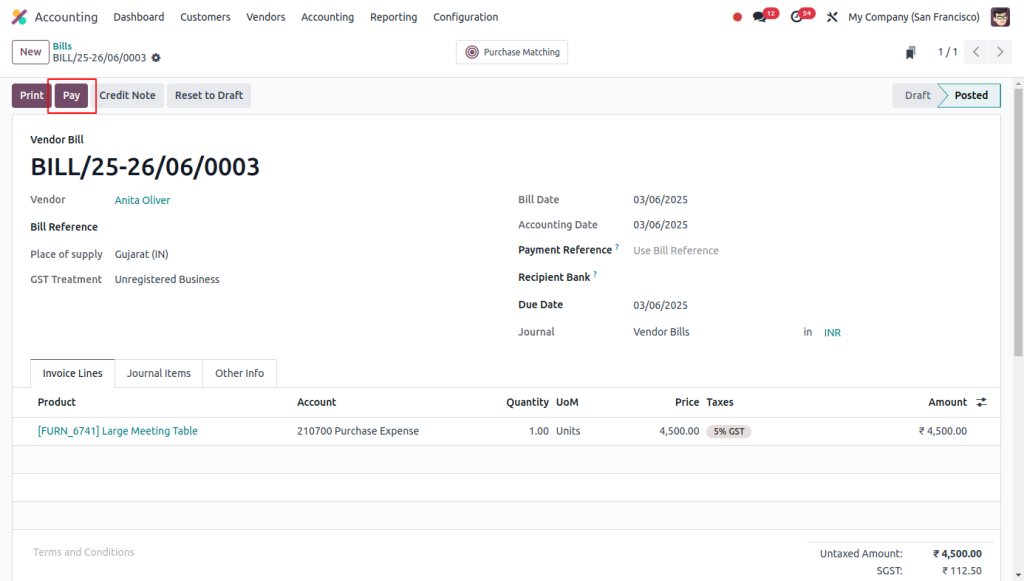Open the Activities clock icon showing 54
This screenshot has height=581, width=1024.
tap(797, 16)
